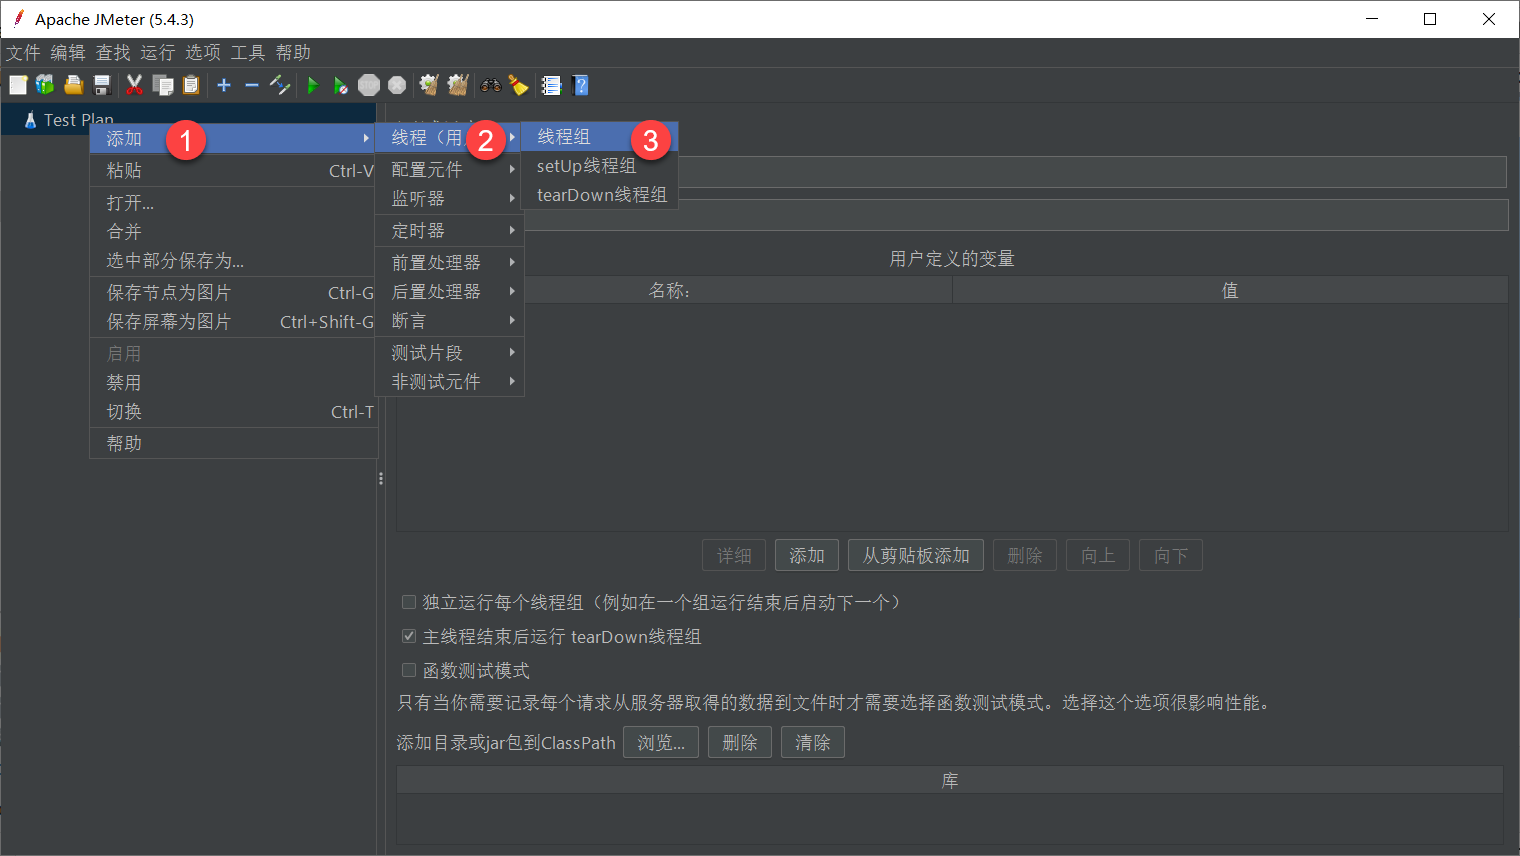Toggle 独立运行每个线程组 checkbox
Viewport: 1520px width, 856px height.
click(x=409, y=602)
